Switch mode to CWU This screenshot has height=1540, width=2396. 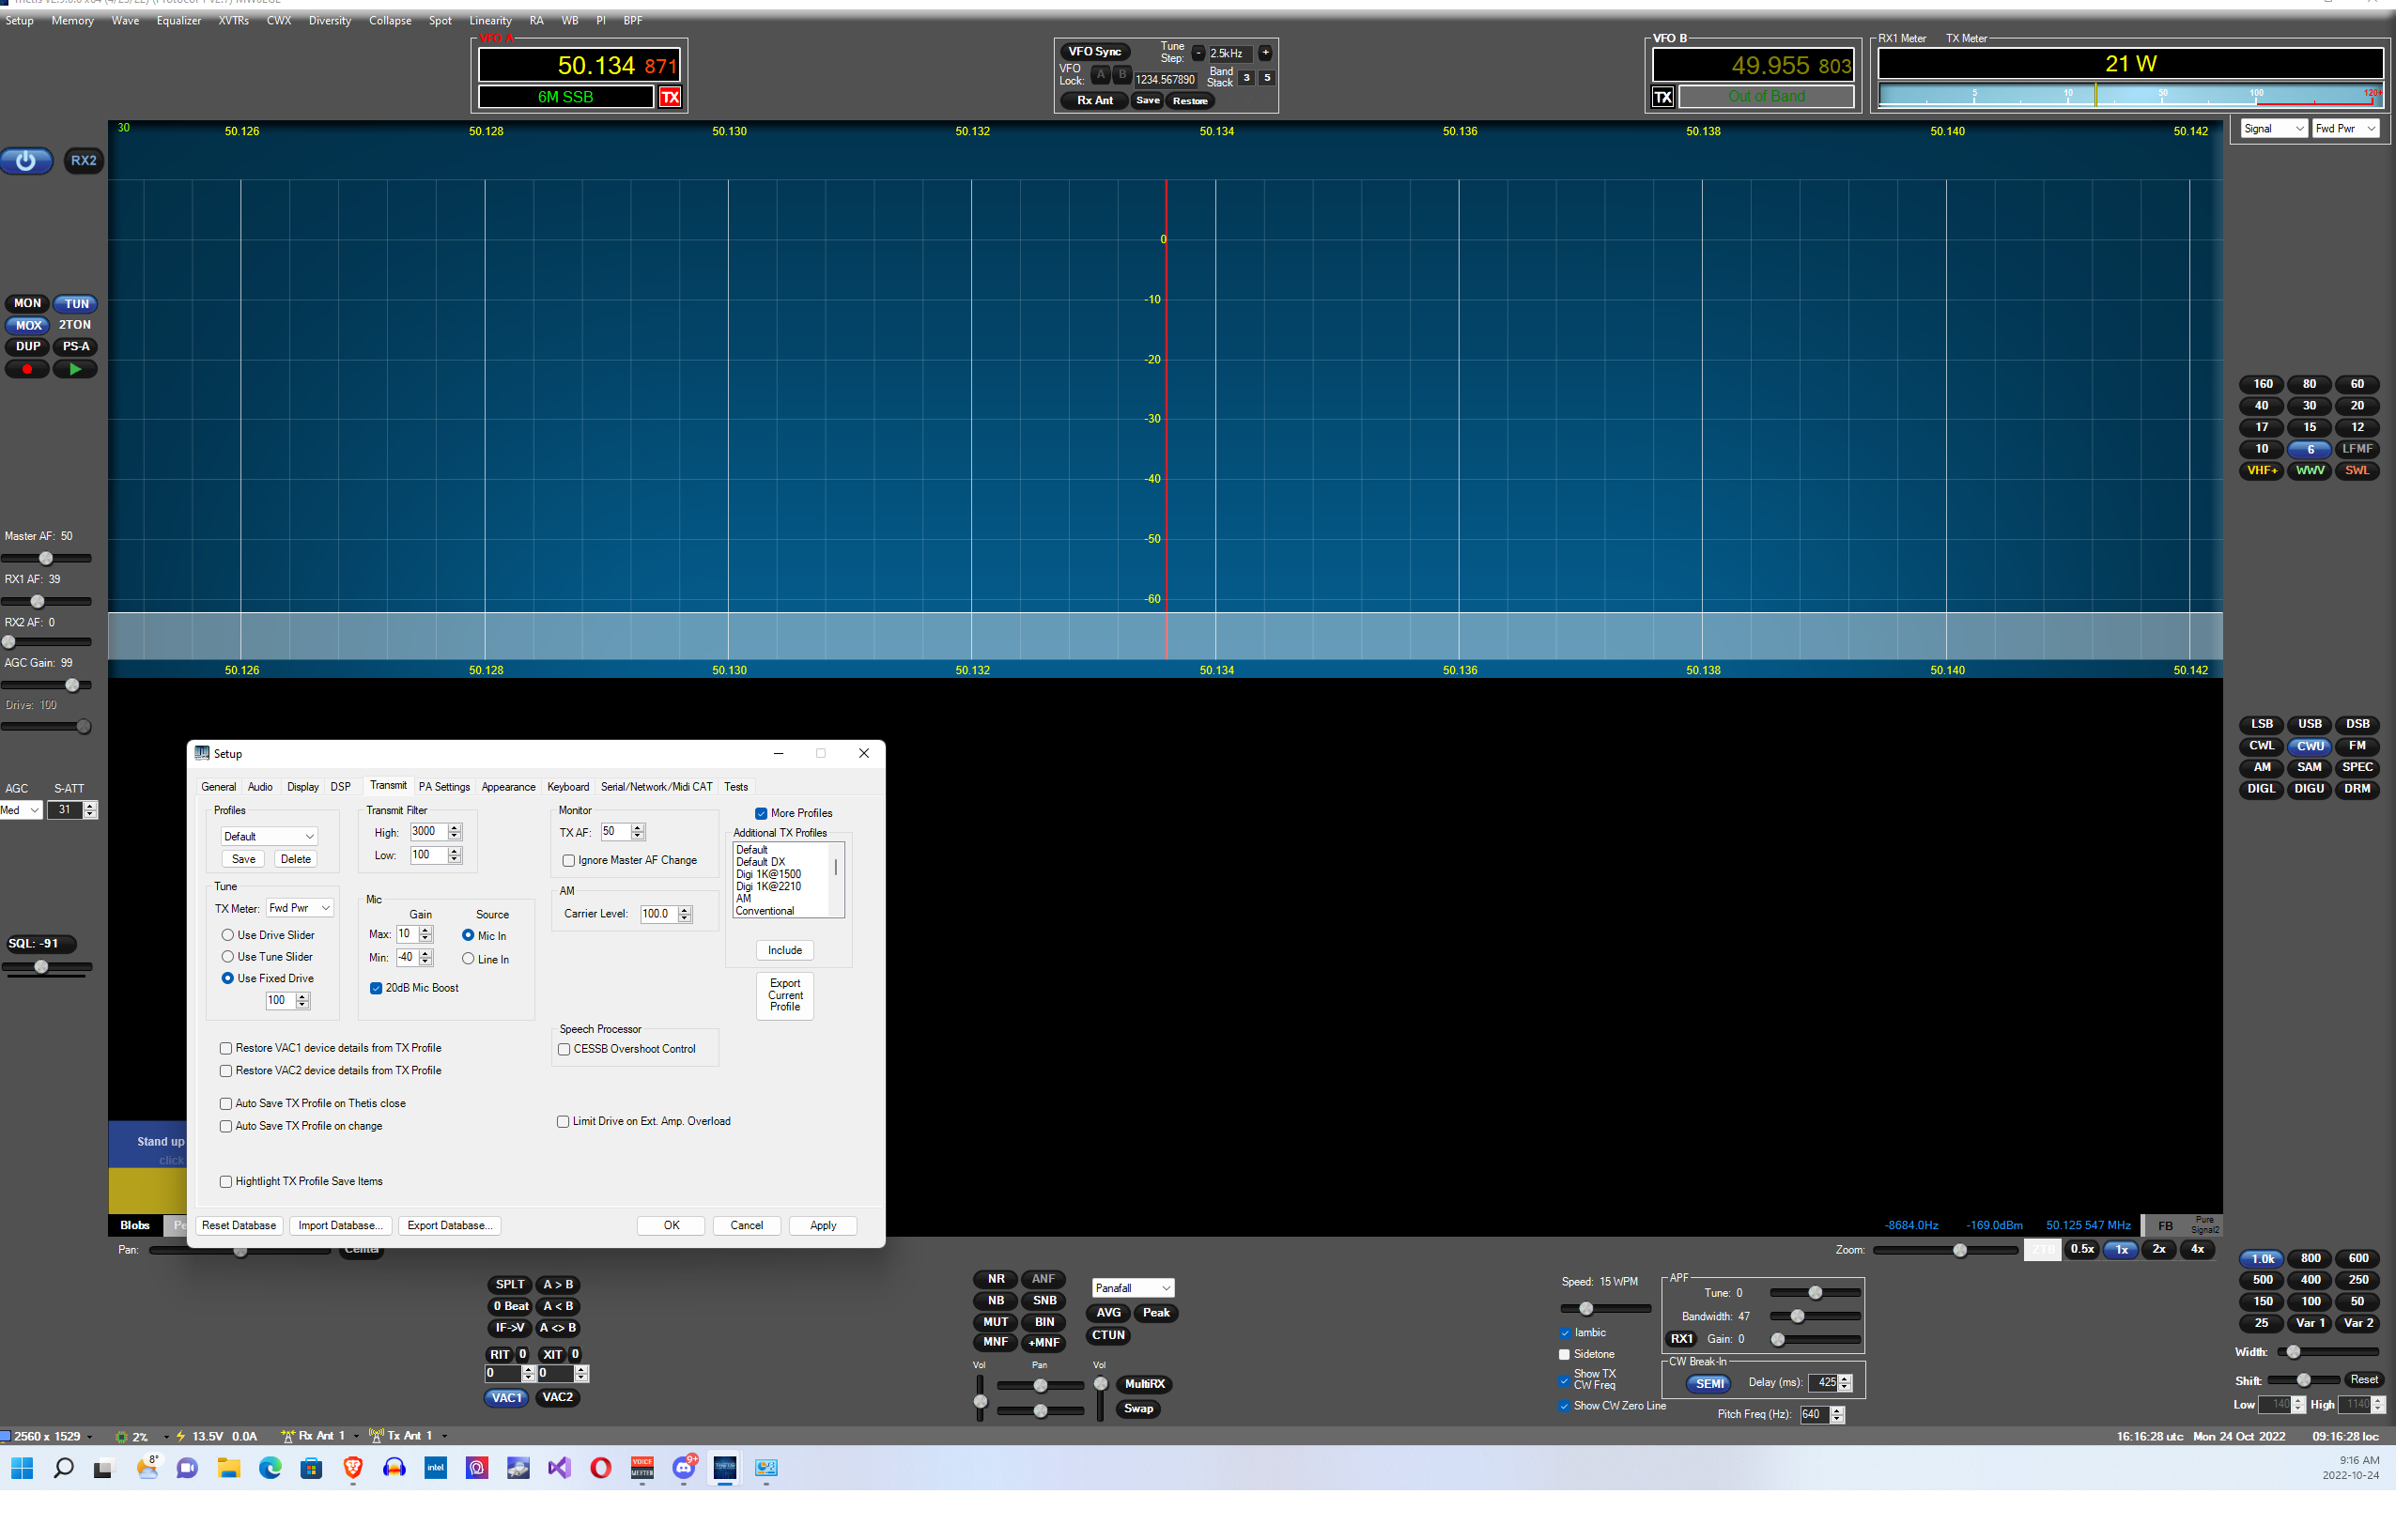(x=2310, y=746)
